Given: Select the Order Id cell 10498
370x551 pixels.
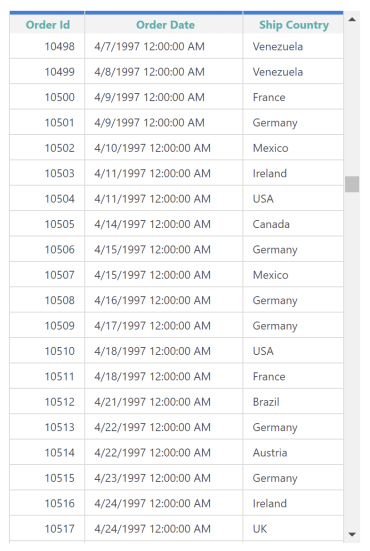Looking at the screenshot, I should [47, 46].
